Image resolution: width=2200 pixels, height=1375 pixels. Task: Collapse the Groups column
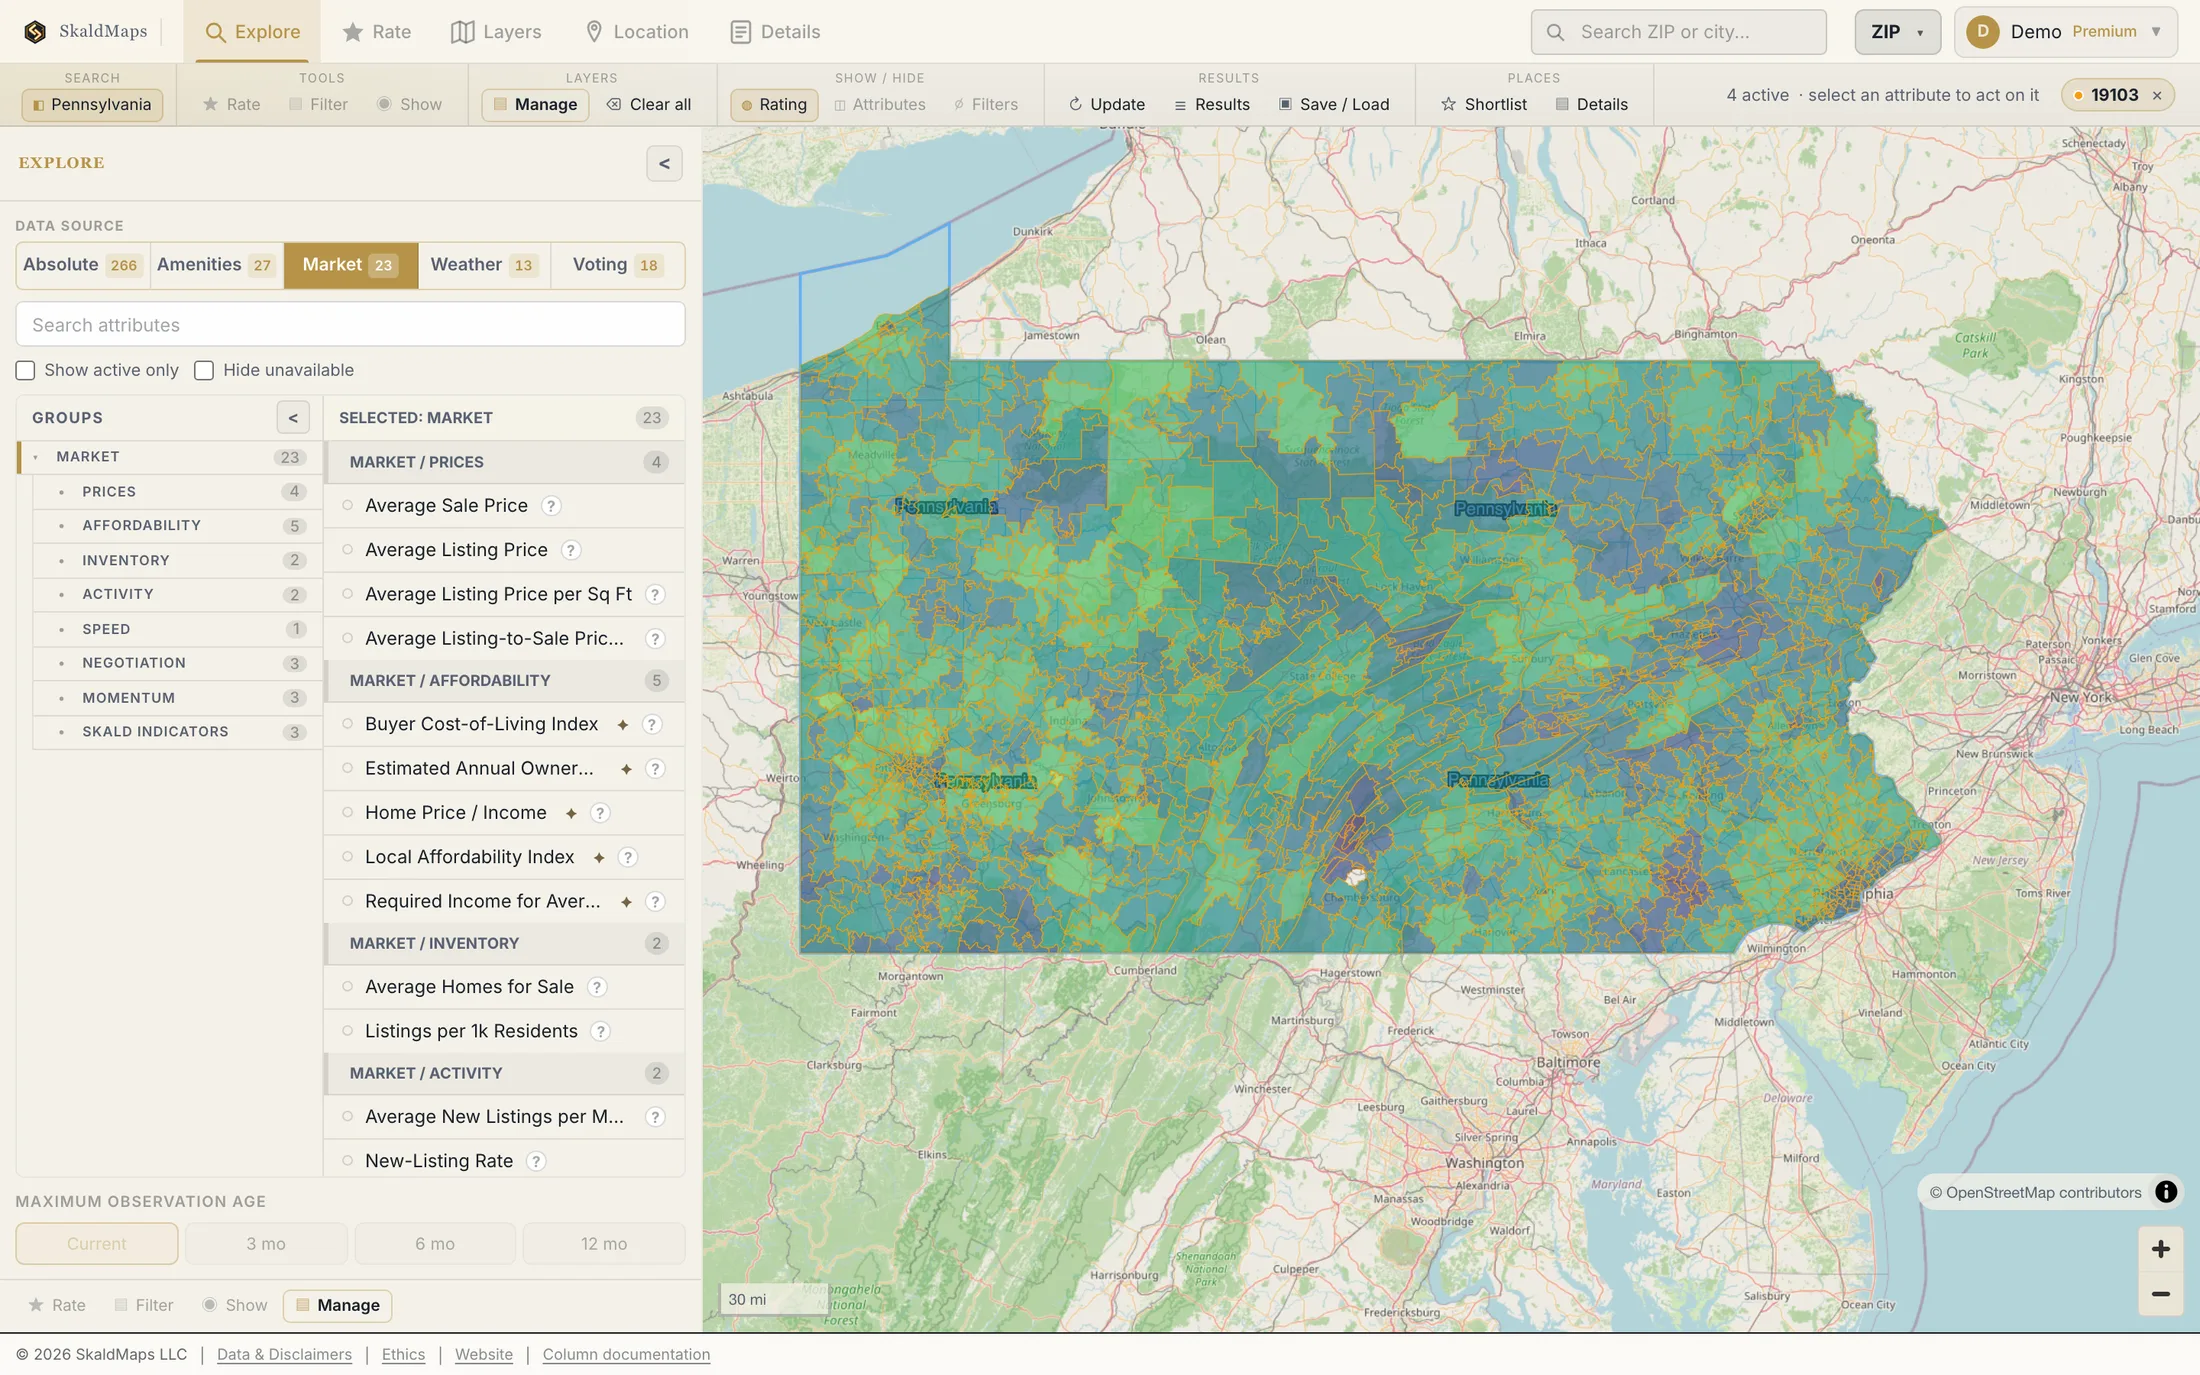point(293,418)
